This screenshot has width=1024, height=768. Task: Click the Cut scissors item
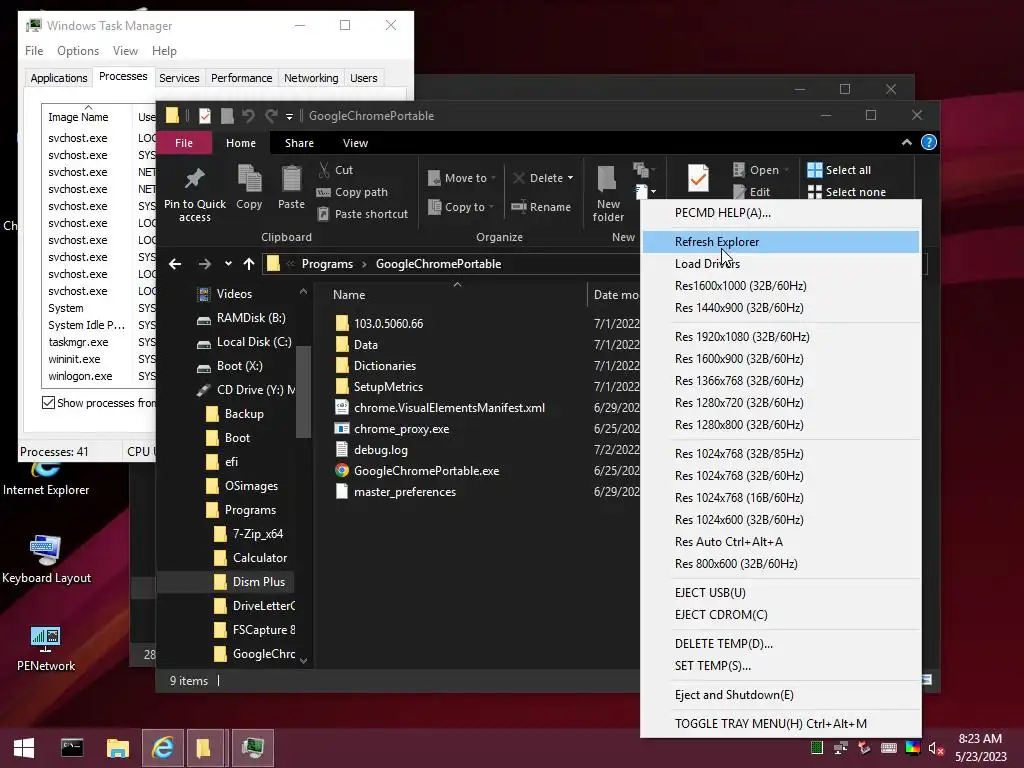(x=336, y=170)
